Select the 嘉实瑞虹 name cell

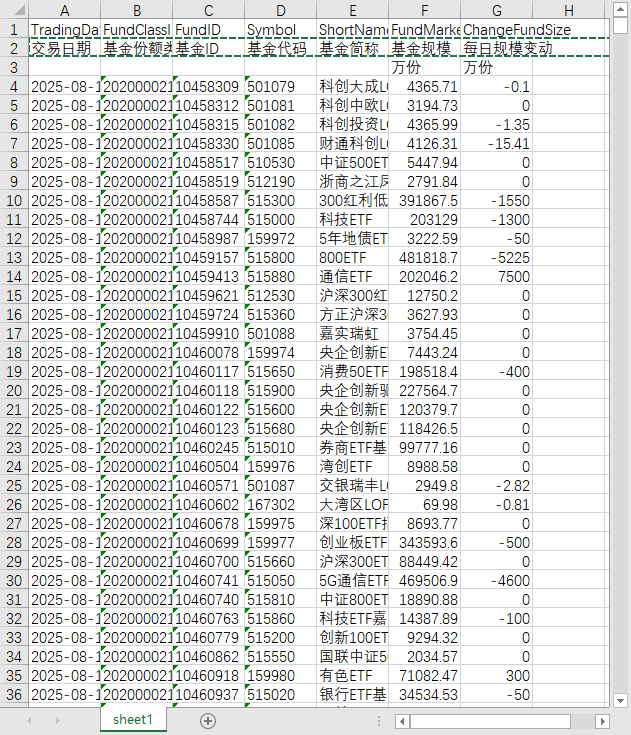pos(353,333)
